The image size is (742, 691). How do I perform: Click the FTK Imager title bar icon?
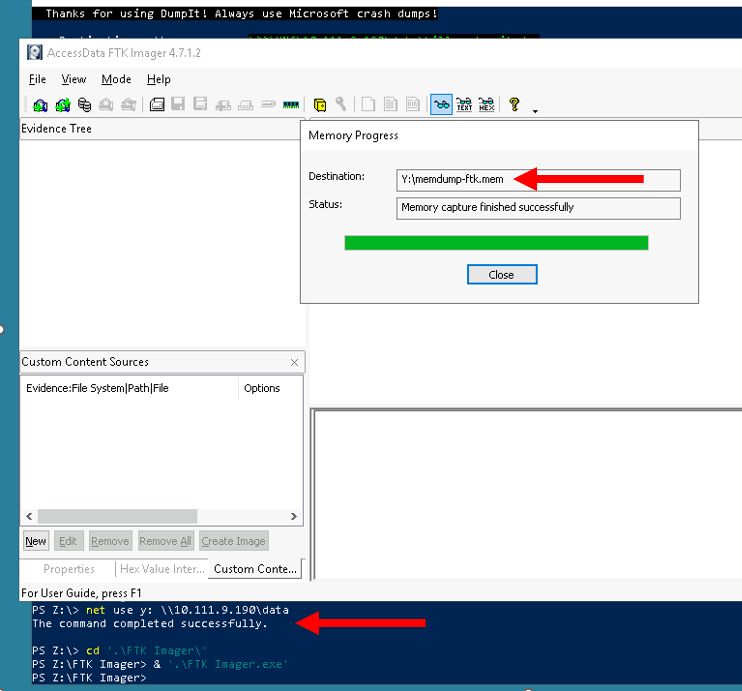coord(34,53)
